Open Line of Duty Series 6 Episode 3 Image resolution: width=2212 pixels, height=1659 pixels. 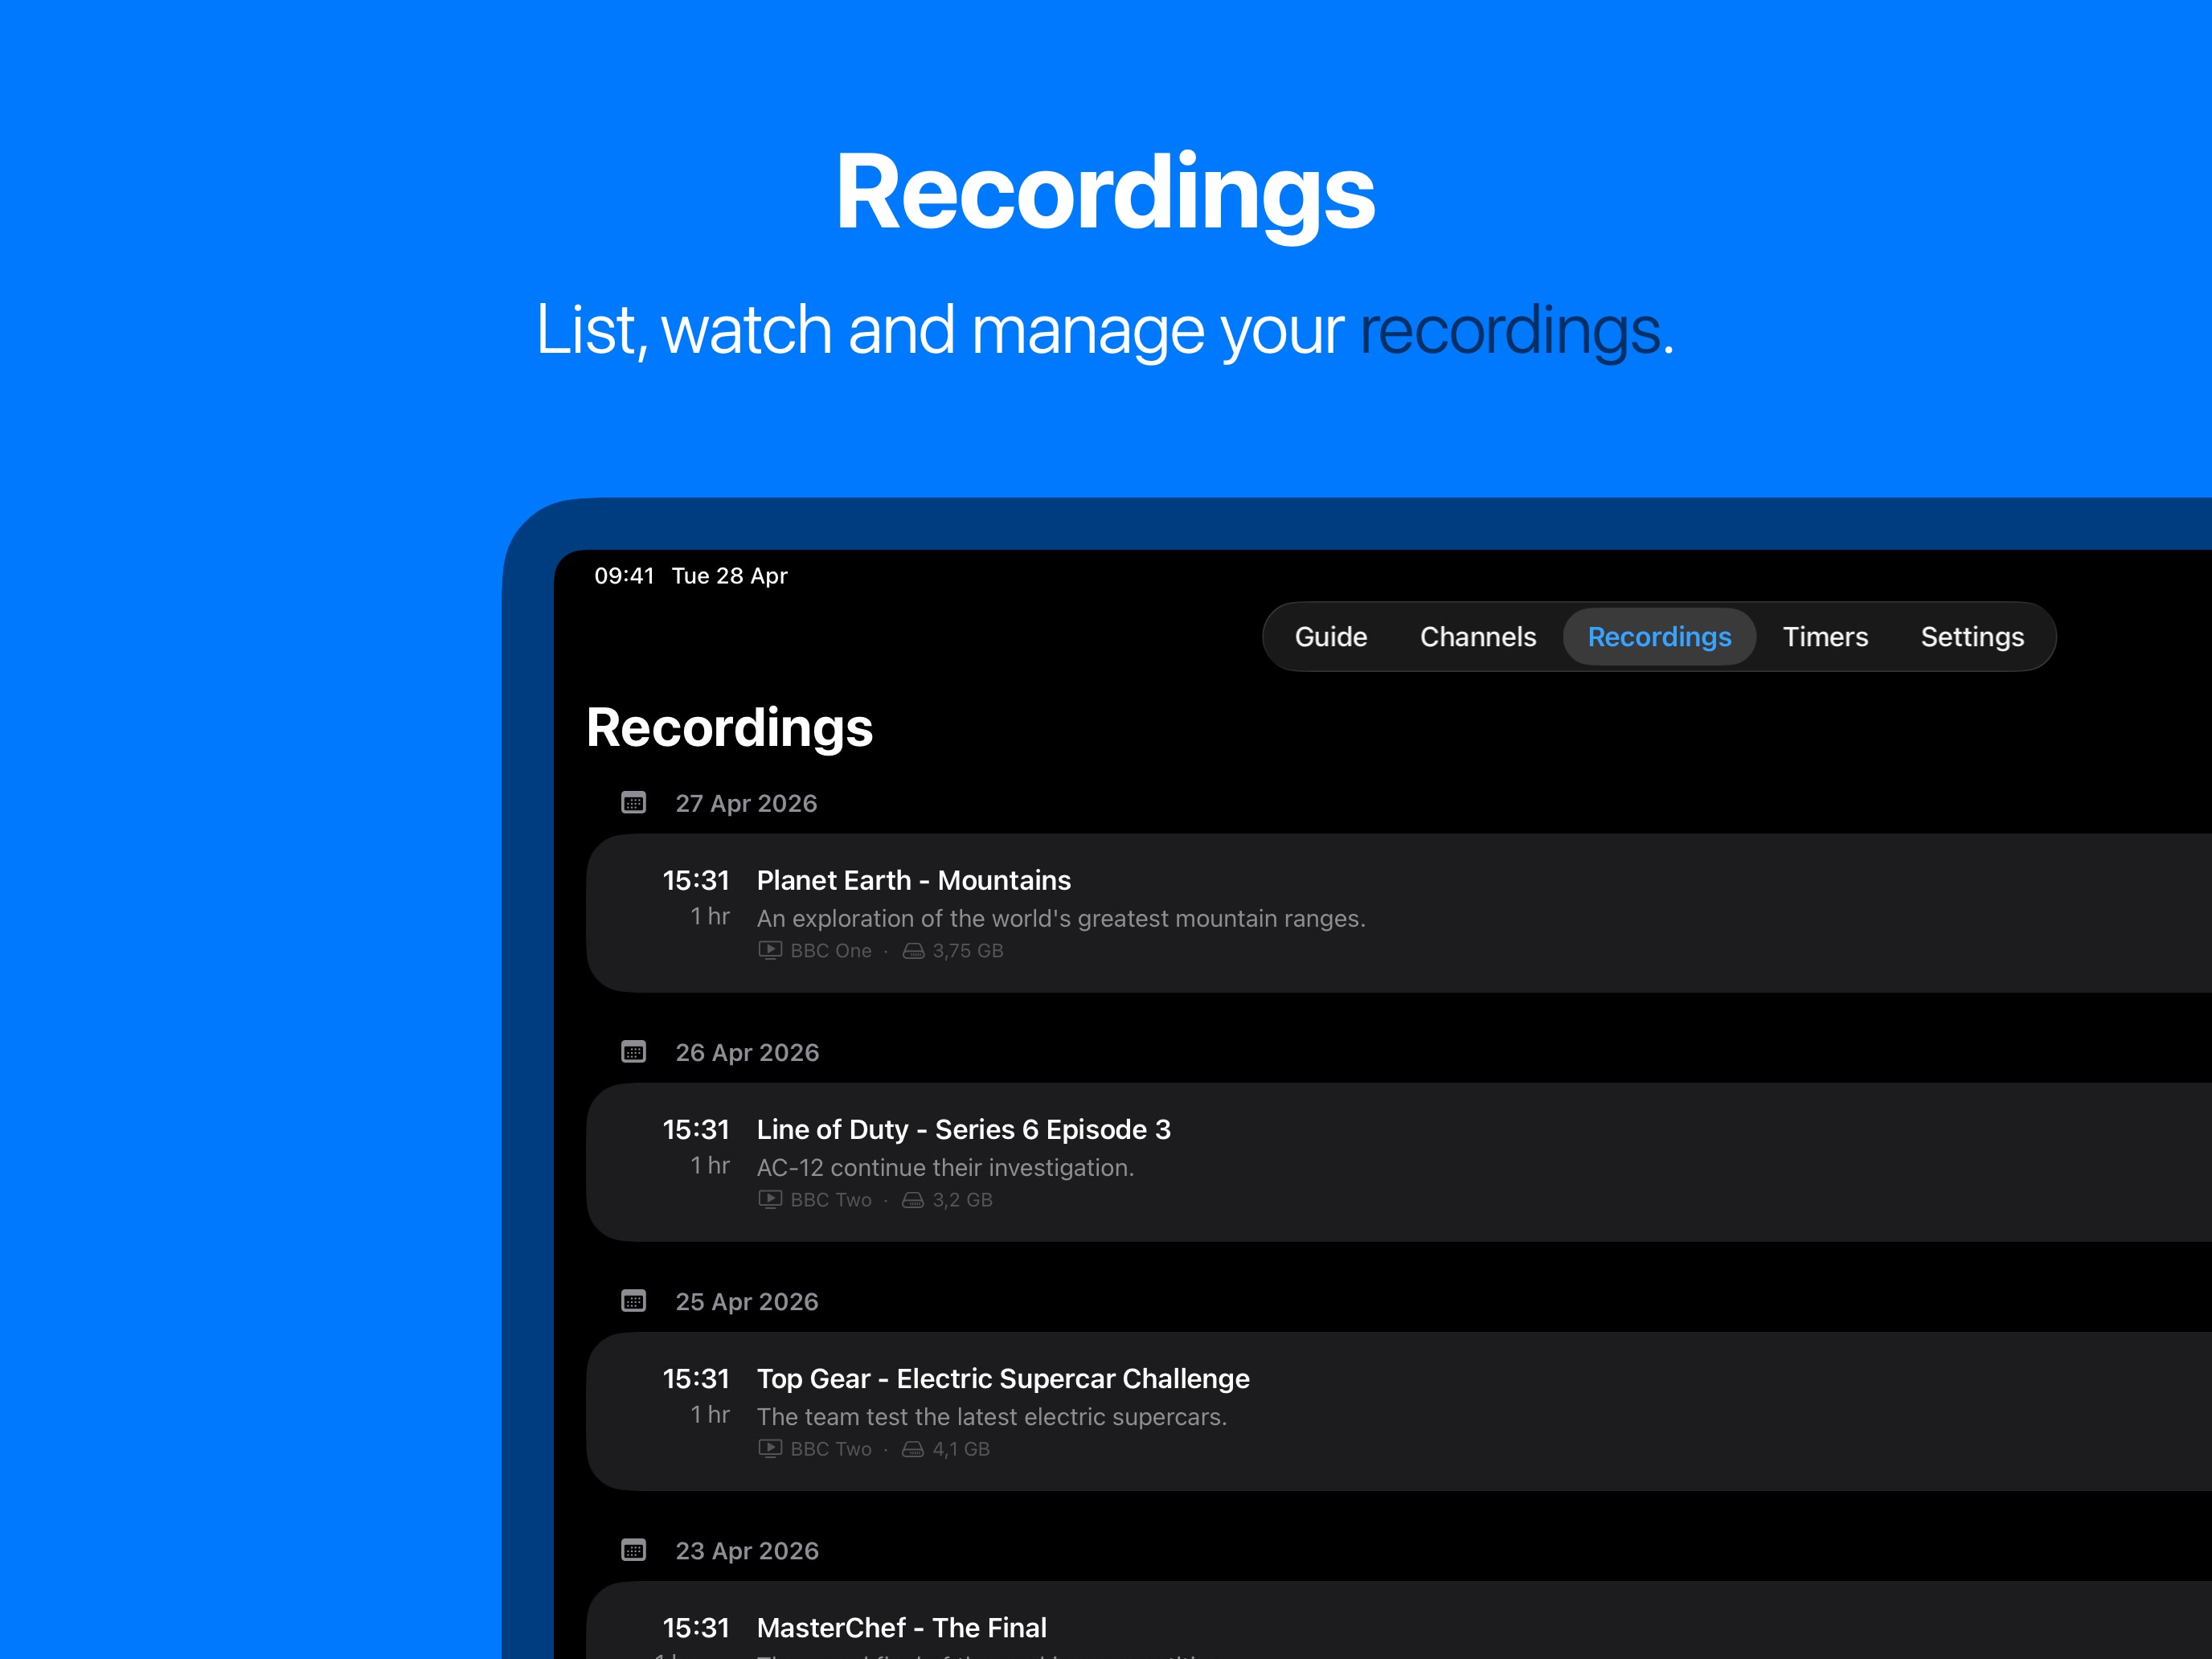coord(1399,1162)
